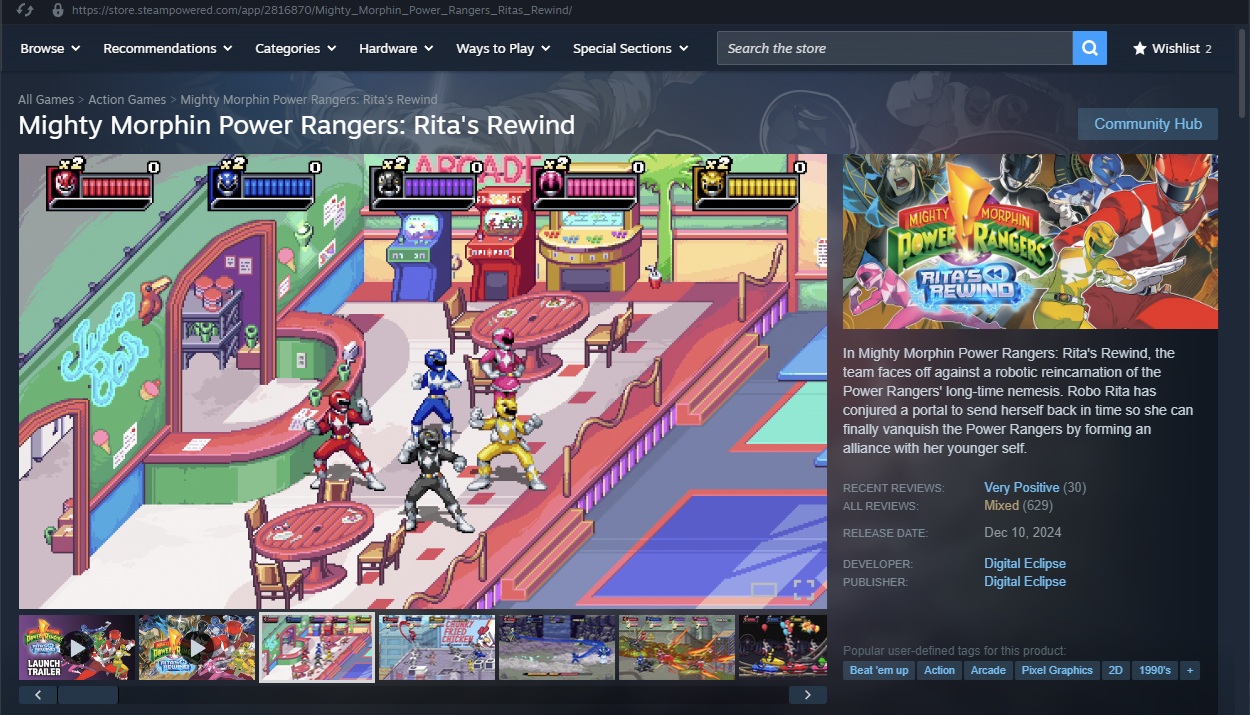Viewport: 1250px width, 715px height.
Task: Click the Dec 10, 2024 release date
Action: (1023, 533)
